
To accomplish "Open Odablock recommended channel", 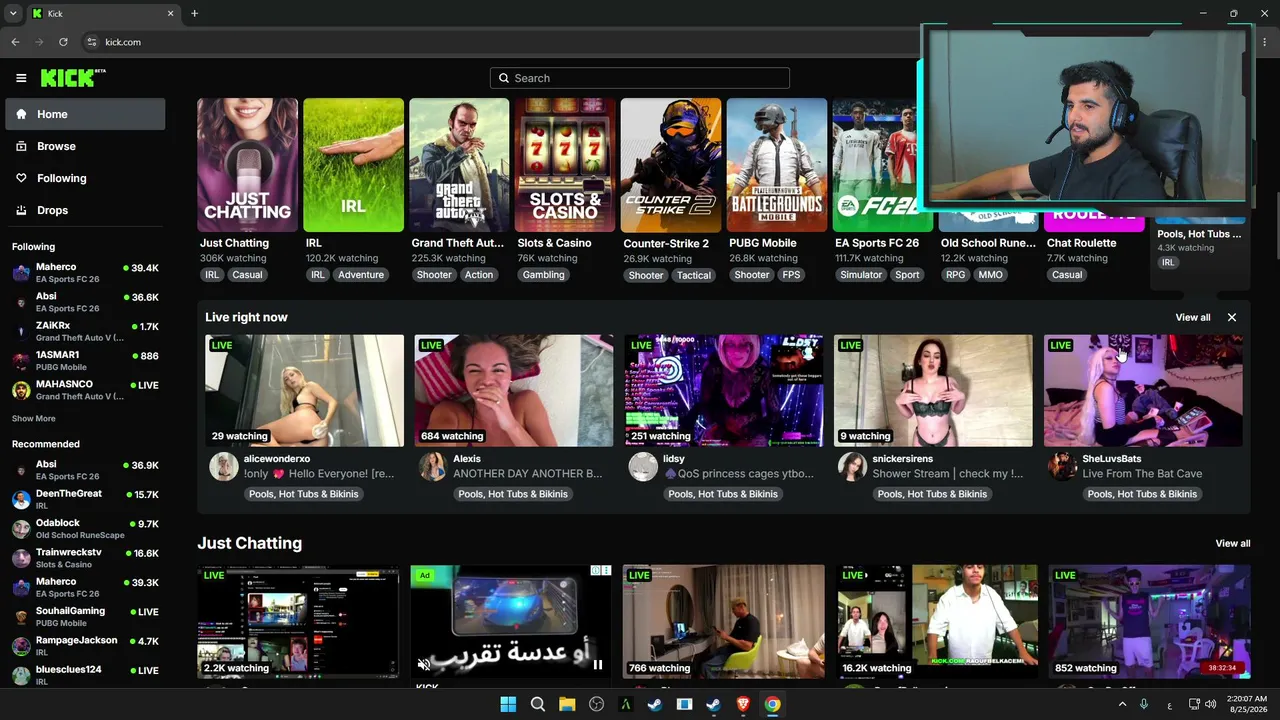I will point(85,528).
